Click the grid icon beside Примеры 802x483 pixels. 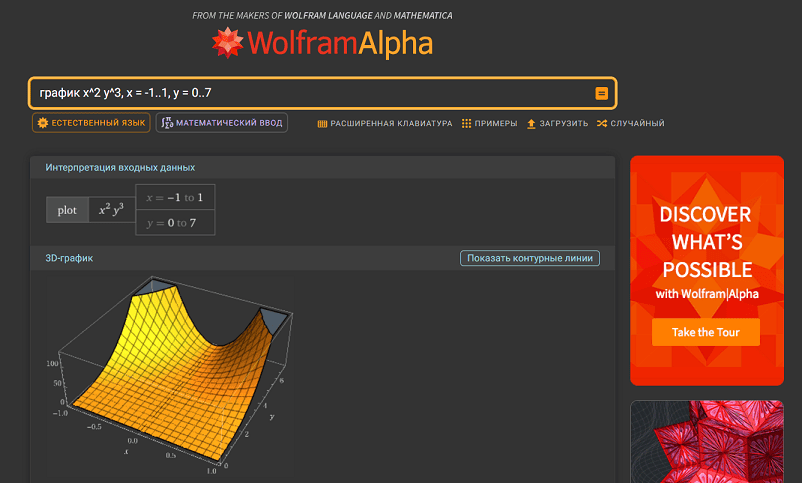(x=466, y=123)
